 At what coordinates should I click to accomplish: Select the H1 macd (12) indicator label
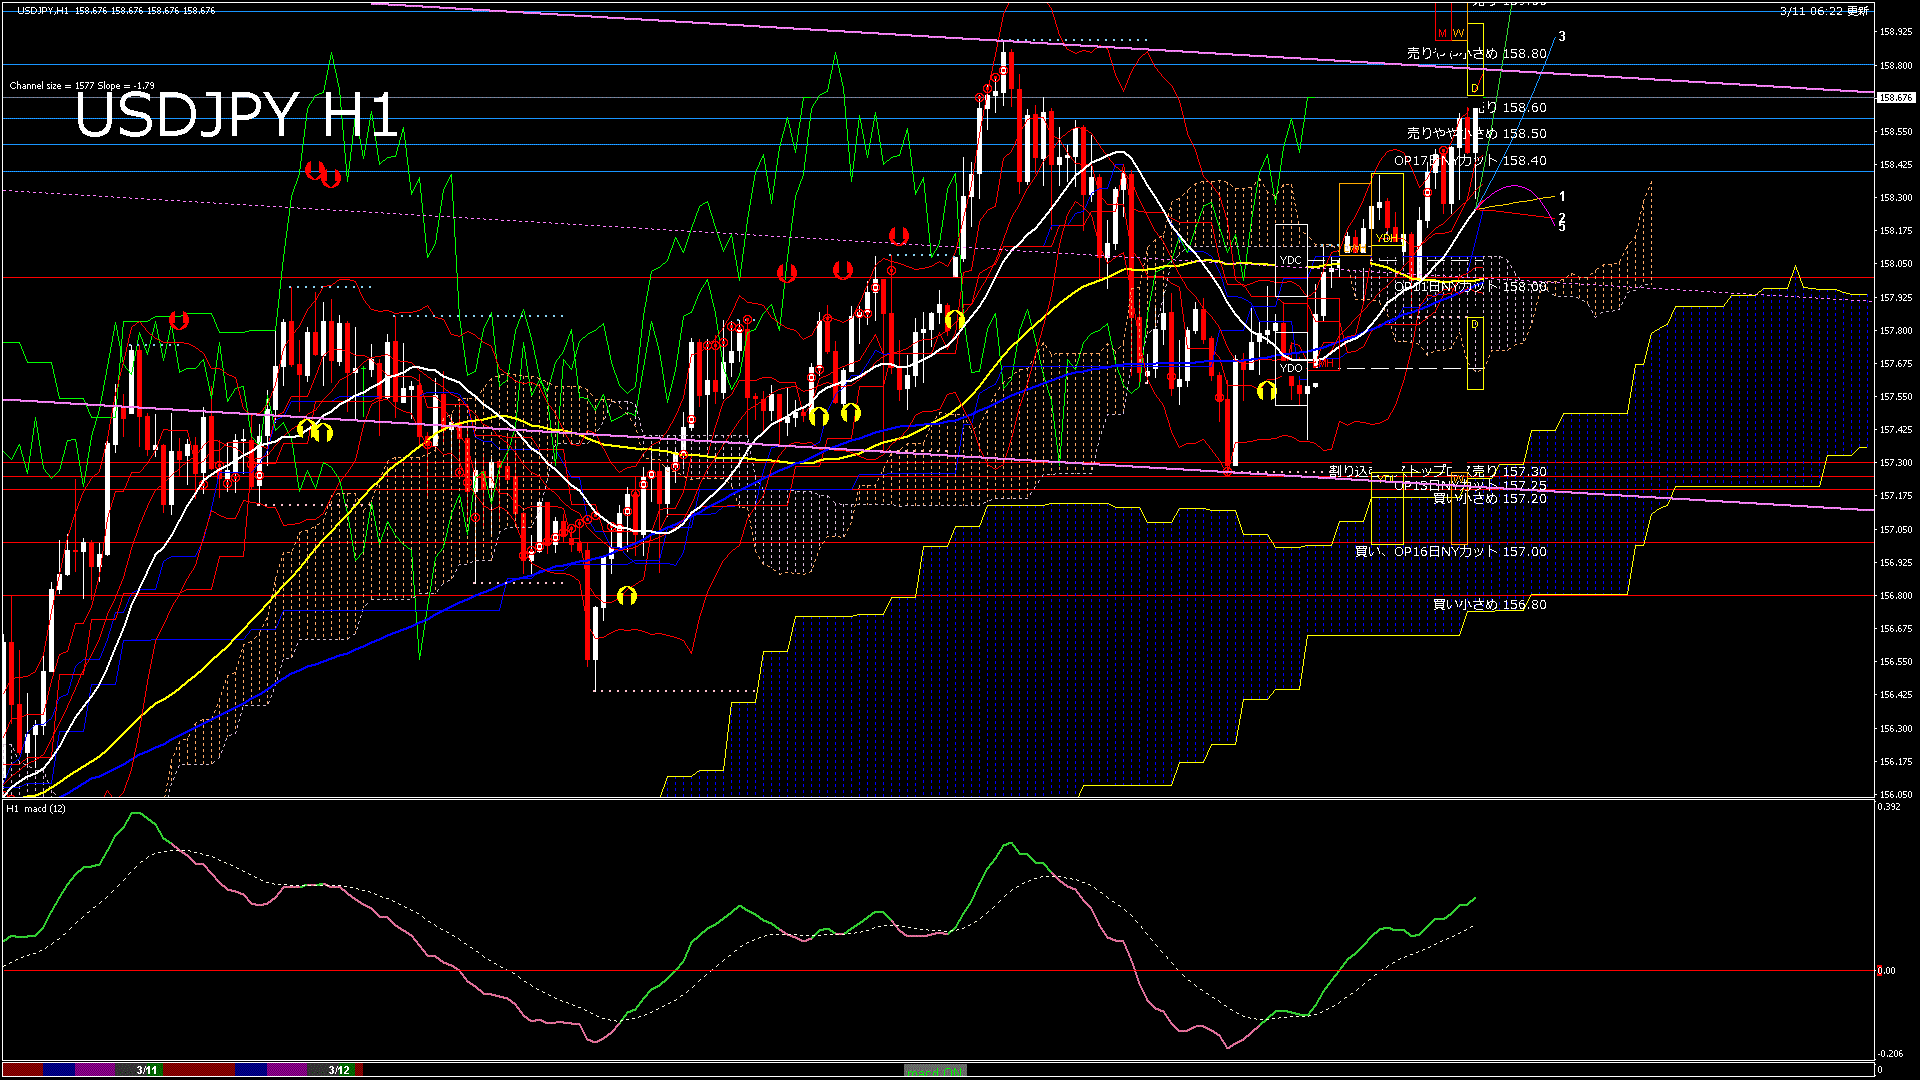[36, 808]
